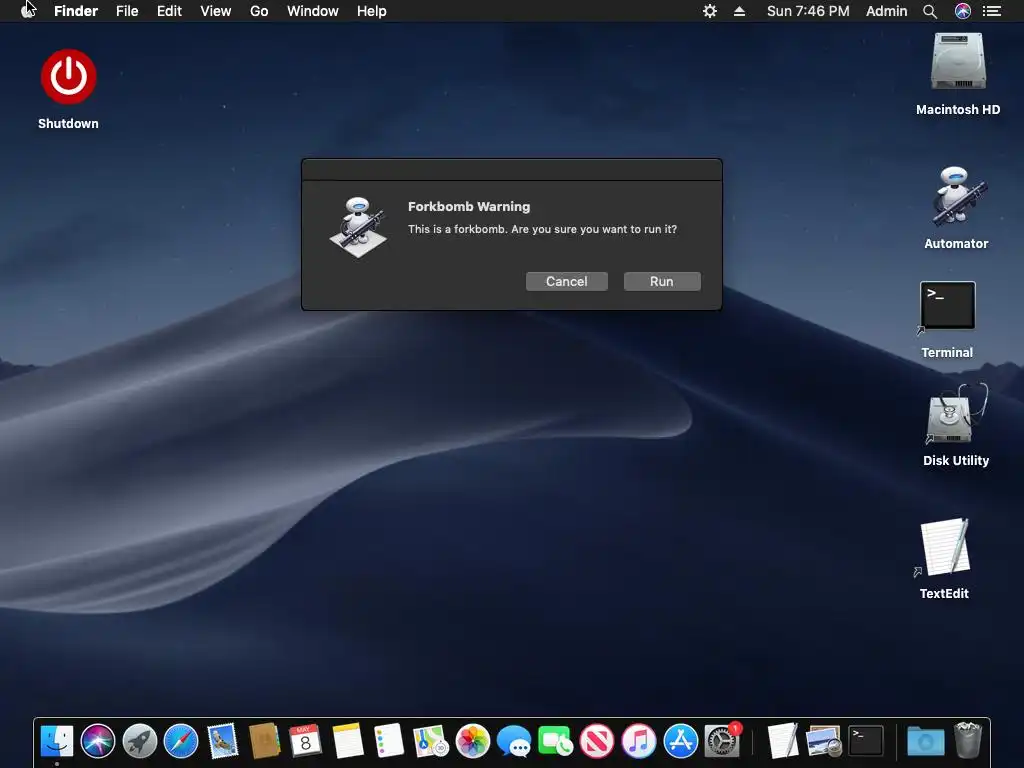Open Mail stamp icon in Dock
This screenshot has height=768, width=1024.
[222, 741]
